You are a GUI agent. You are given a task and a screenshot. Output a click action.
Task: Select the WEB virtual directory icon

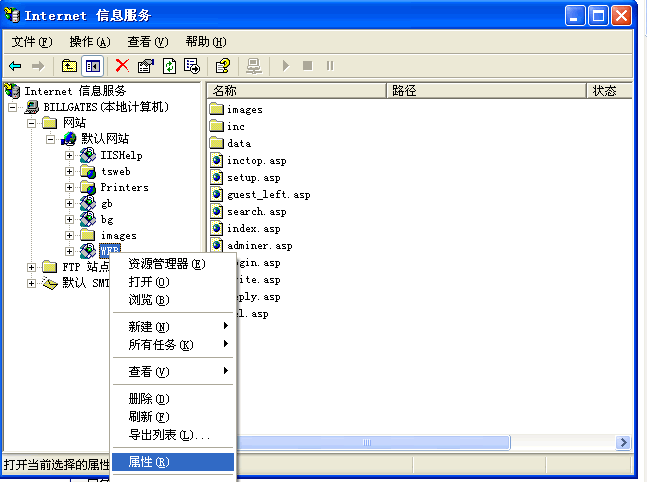[x=88, y=251]
